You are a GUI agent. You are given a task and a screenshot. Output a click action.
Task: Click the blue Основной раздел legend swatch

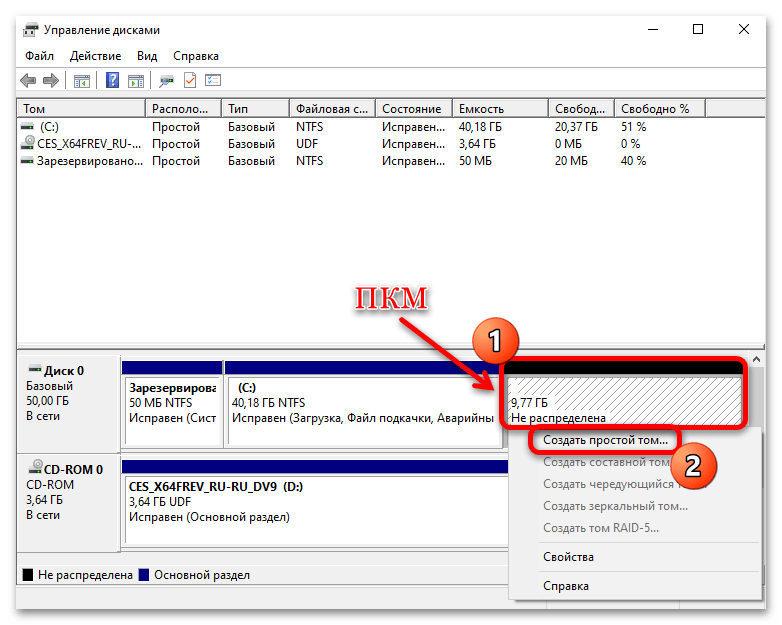point(144,575)
